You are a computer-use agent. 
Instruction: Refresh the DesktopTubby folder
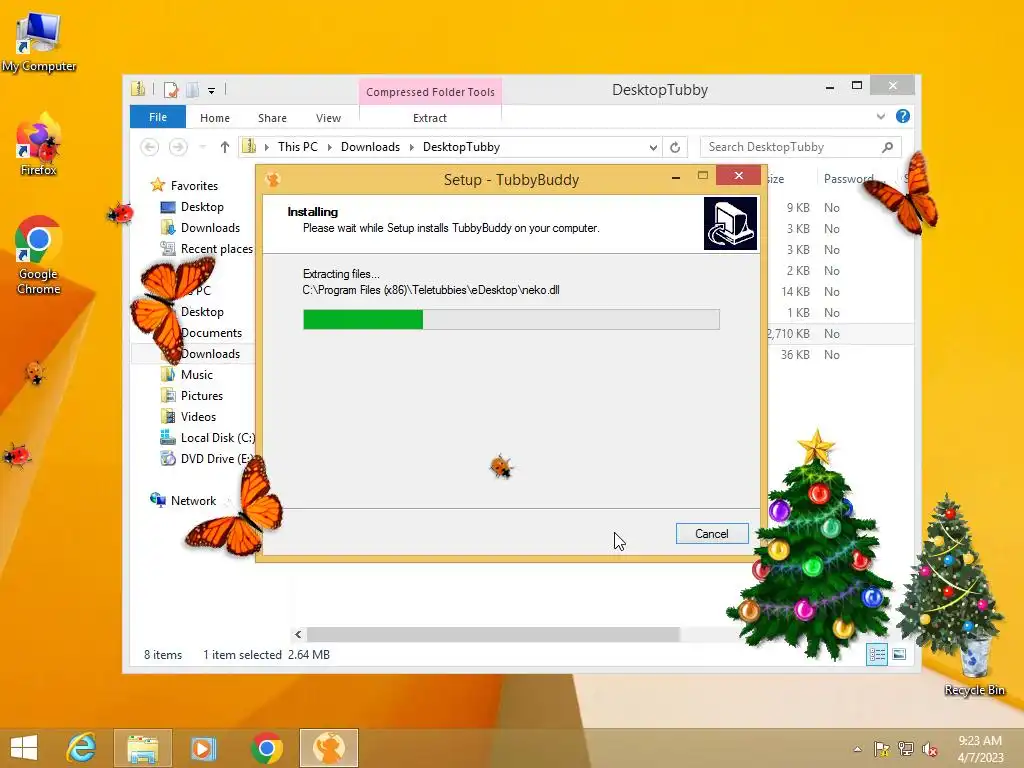(675, 147)
